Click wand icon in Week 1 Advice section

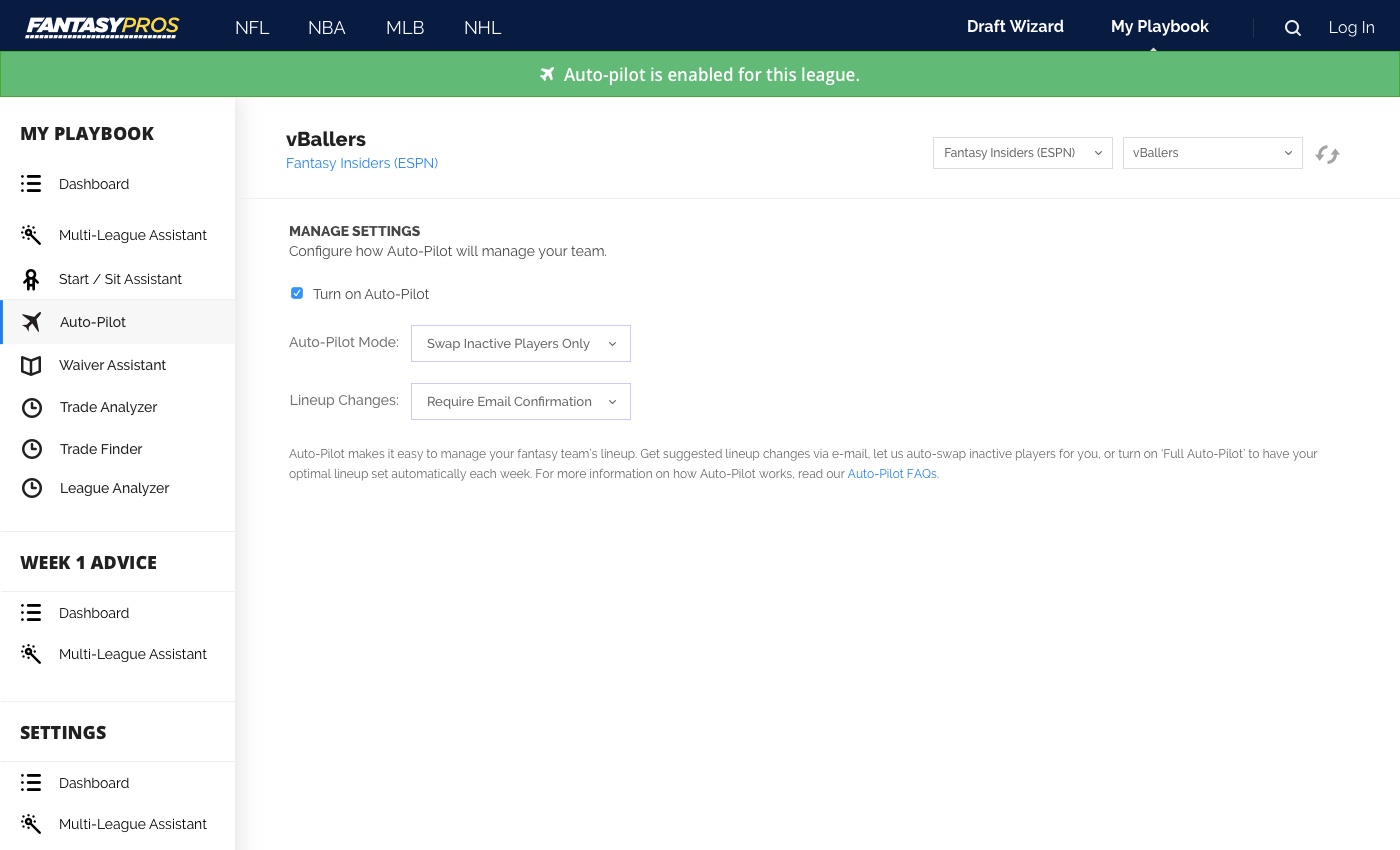pyautogui.click(x=31, y=654)
